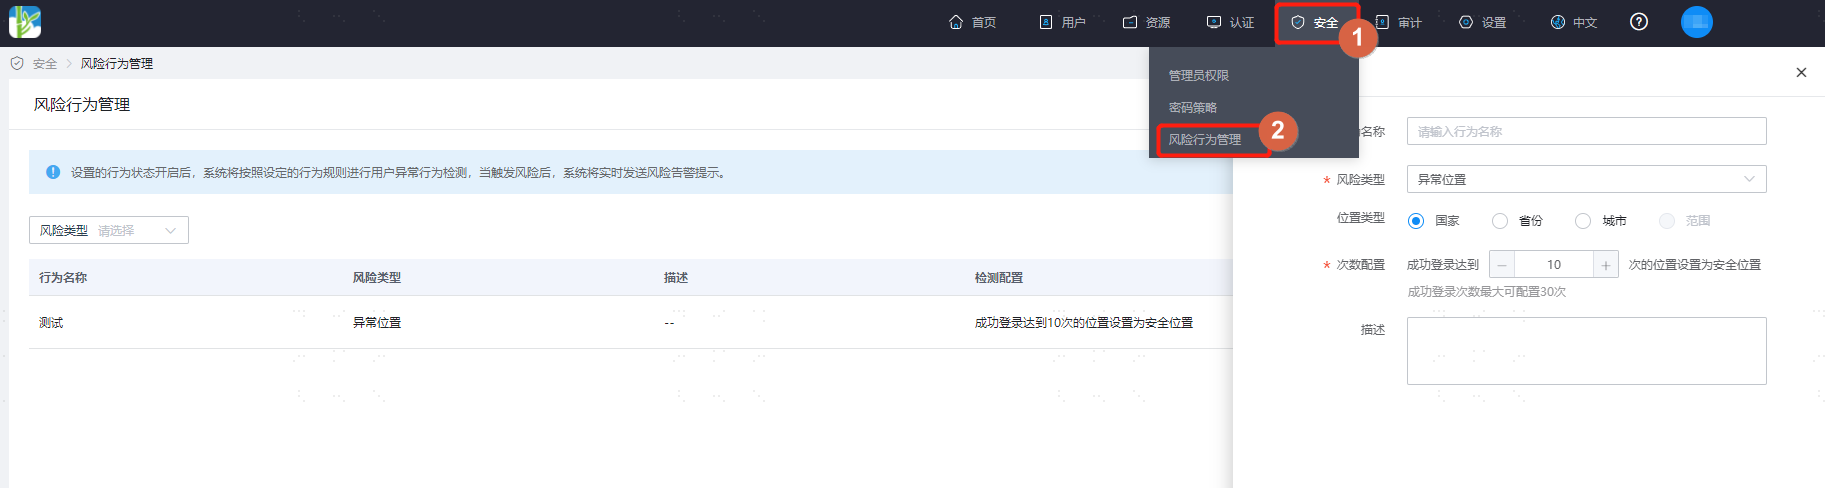Click the 认证 authentication icon
Screen dimensions: 1825x488
1214,22
